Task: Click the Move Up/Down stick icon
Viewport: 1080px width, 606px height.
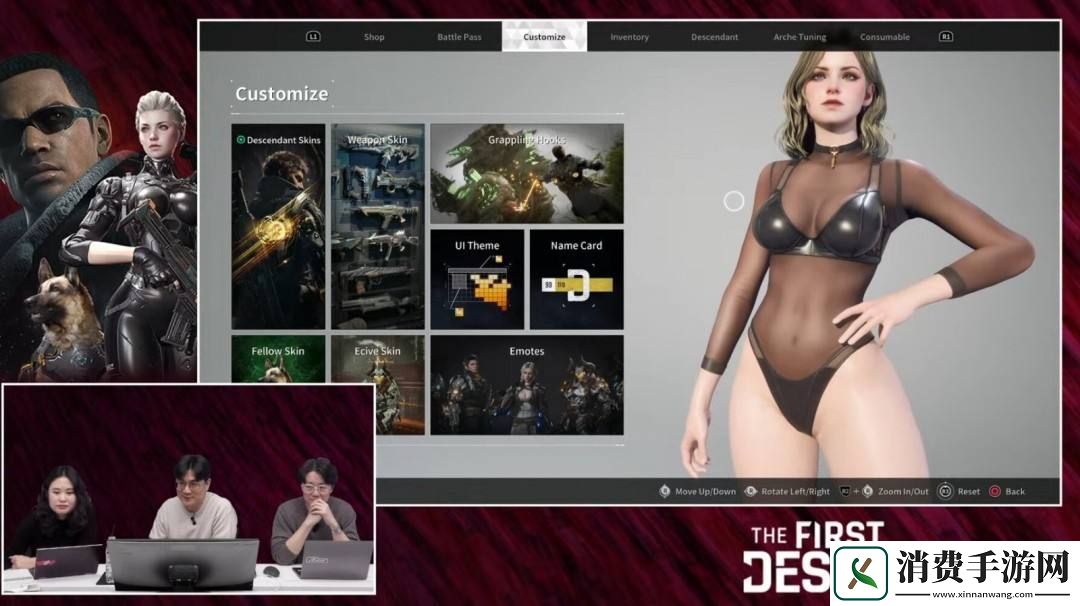Action: click(665, 492)
